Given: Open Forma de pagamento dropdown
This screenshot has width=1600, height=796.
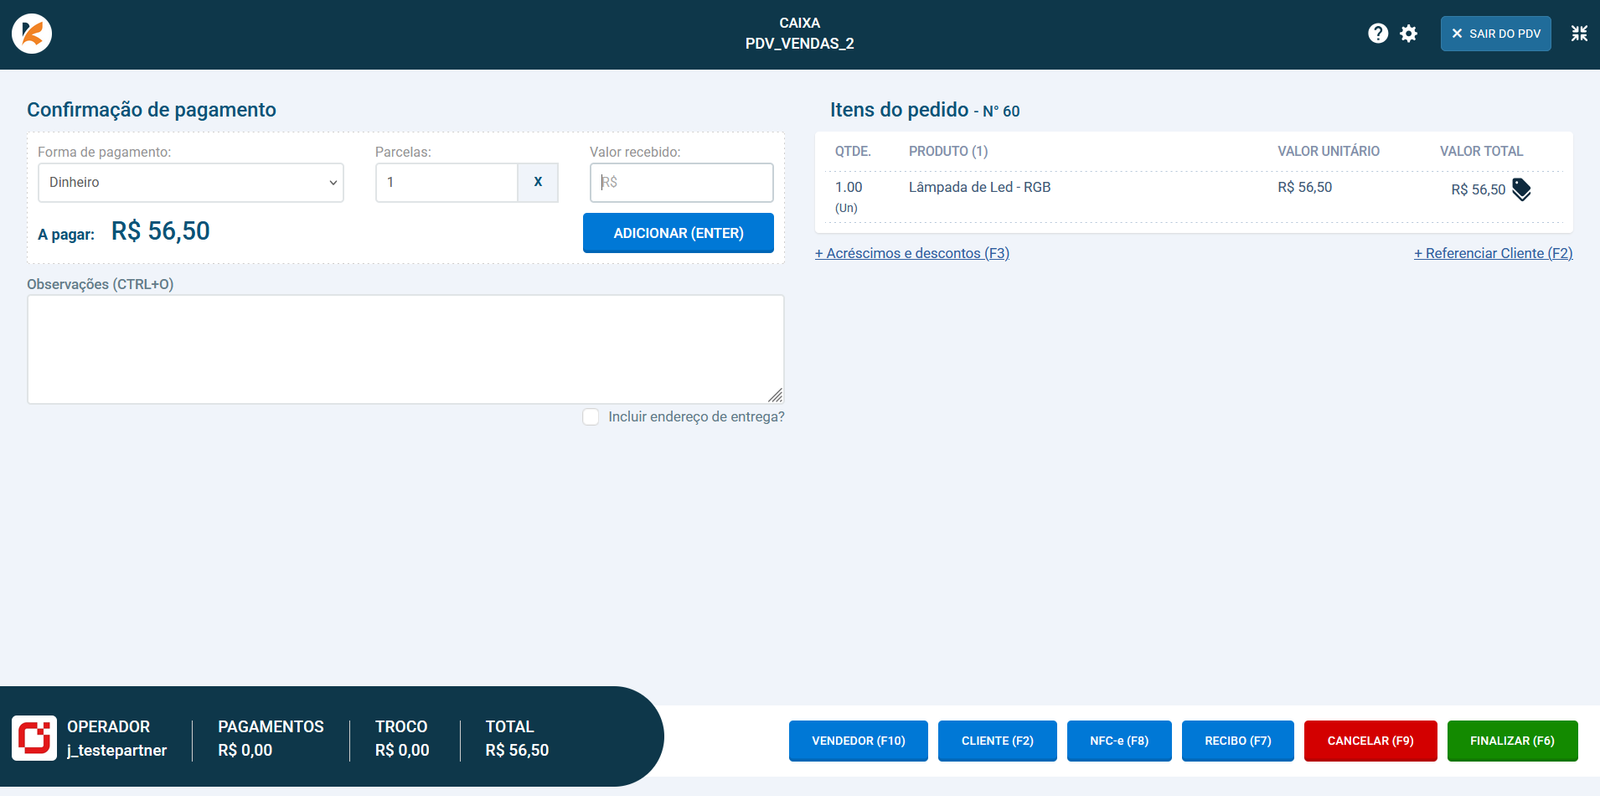Looking at the screenshot, I should [191, 183].
